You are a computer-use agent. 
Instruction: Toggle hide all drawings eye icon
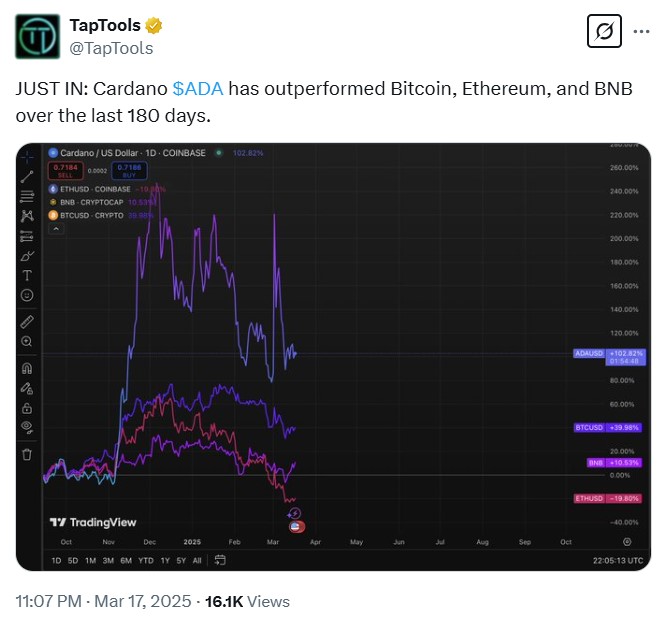pos(27,427)
